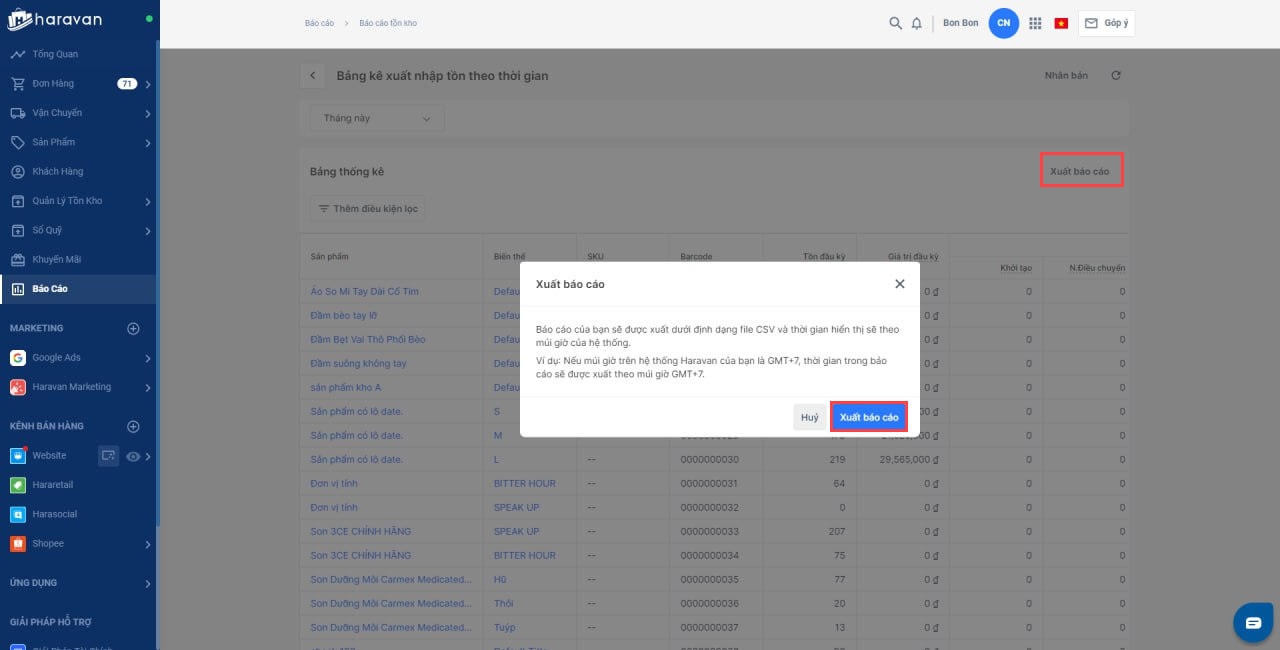
Task: Open the notifications bell
Action: pos(917,23)
